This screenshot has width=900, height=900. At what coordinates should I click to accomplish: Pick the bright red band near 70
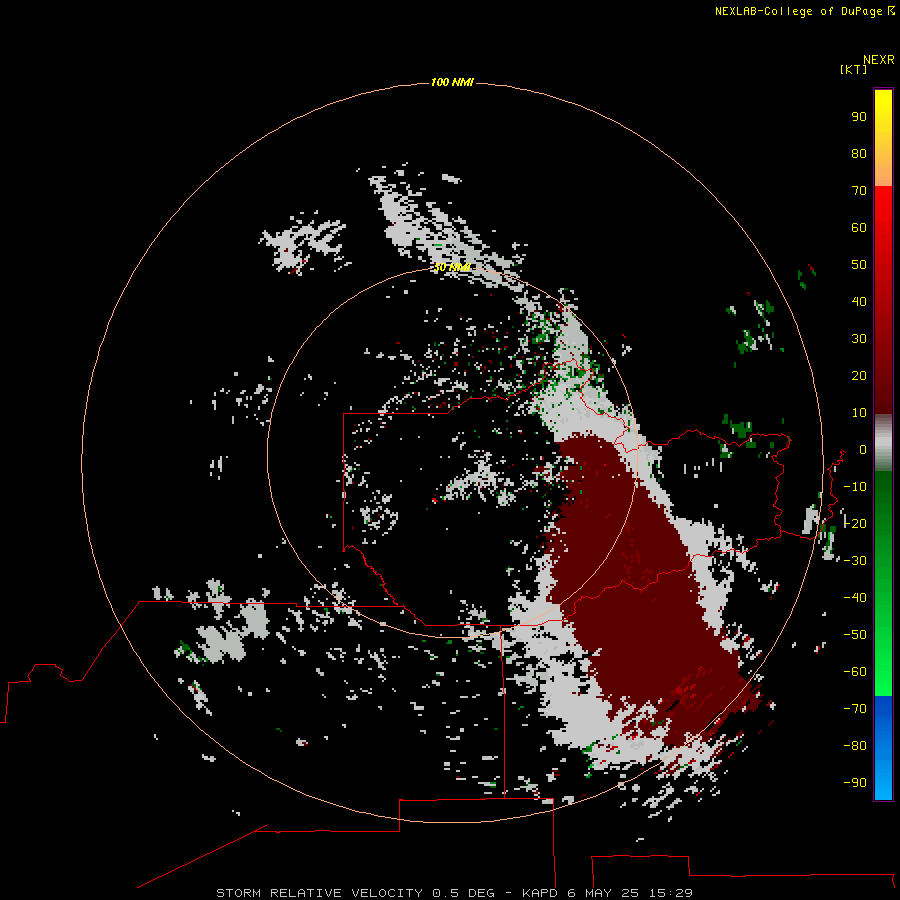883,198
